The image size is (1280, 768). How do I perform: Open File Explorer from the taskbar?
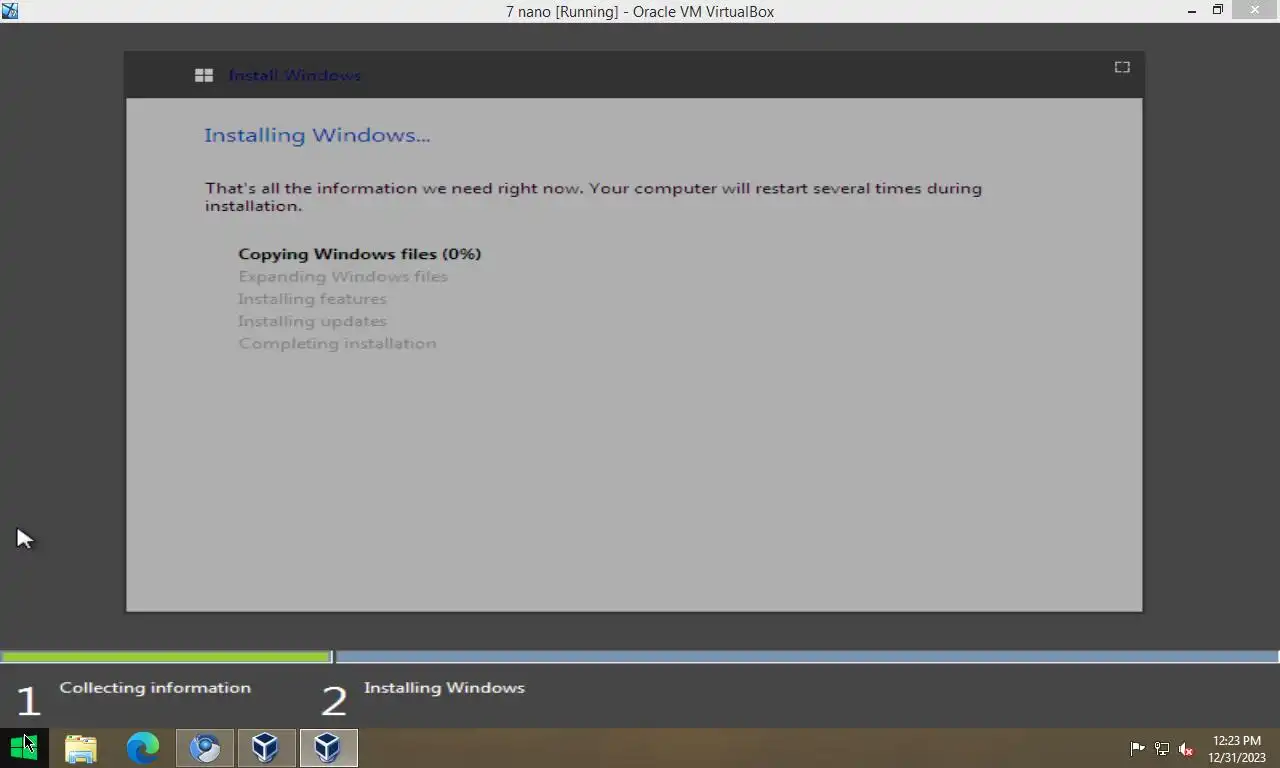pyautogui.click(x=81, y=748)
